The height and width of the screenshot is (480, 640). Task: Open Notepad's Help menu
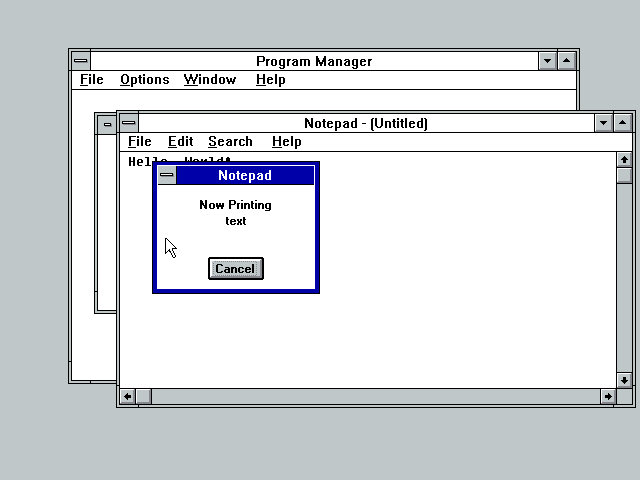[287, 142]
